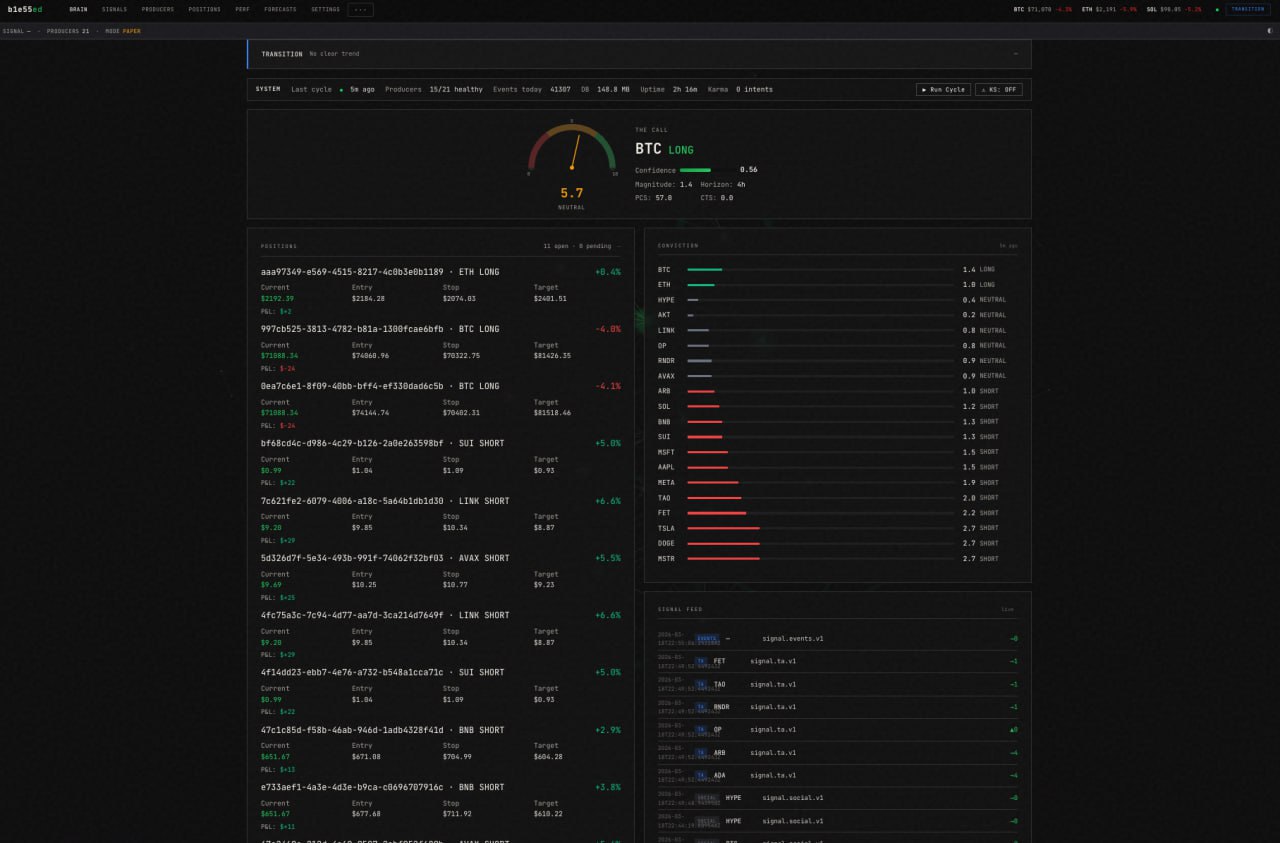Image resolution: width=1280 pixels, height=843 pixels.
Task: Click the -4.0% P&L on 997cb525
Action: (x=608, y=329)
